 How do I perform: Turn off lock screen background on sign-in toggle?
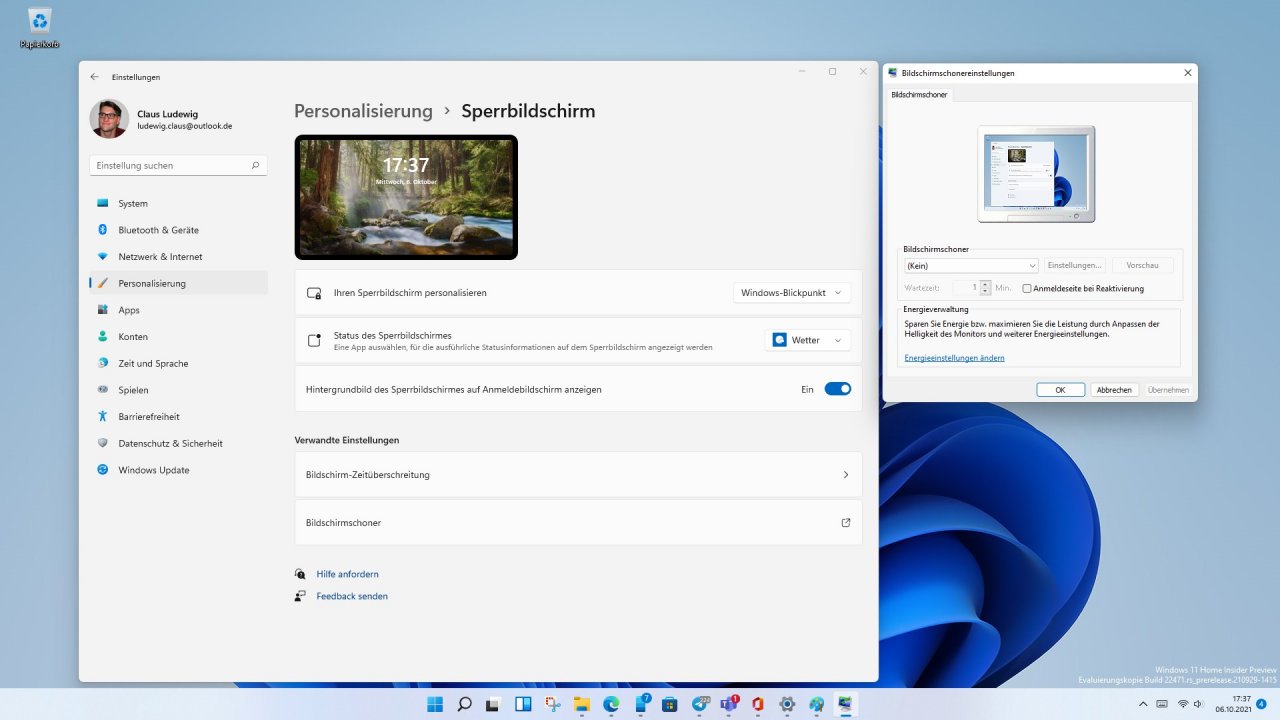coord(838,389)
